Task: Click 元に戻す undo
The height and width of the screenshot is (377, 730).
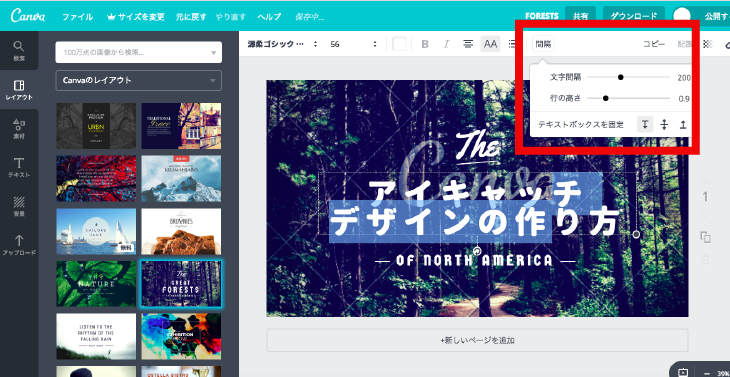Action: 191,17
